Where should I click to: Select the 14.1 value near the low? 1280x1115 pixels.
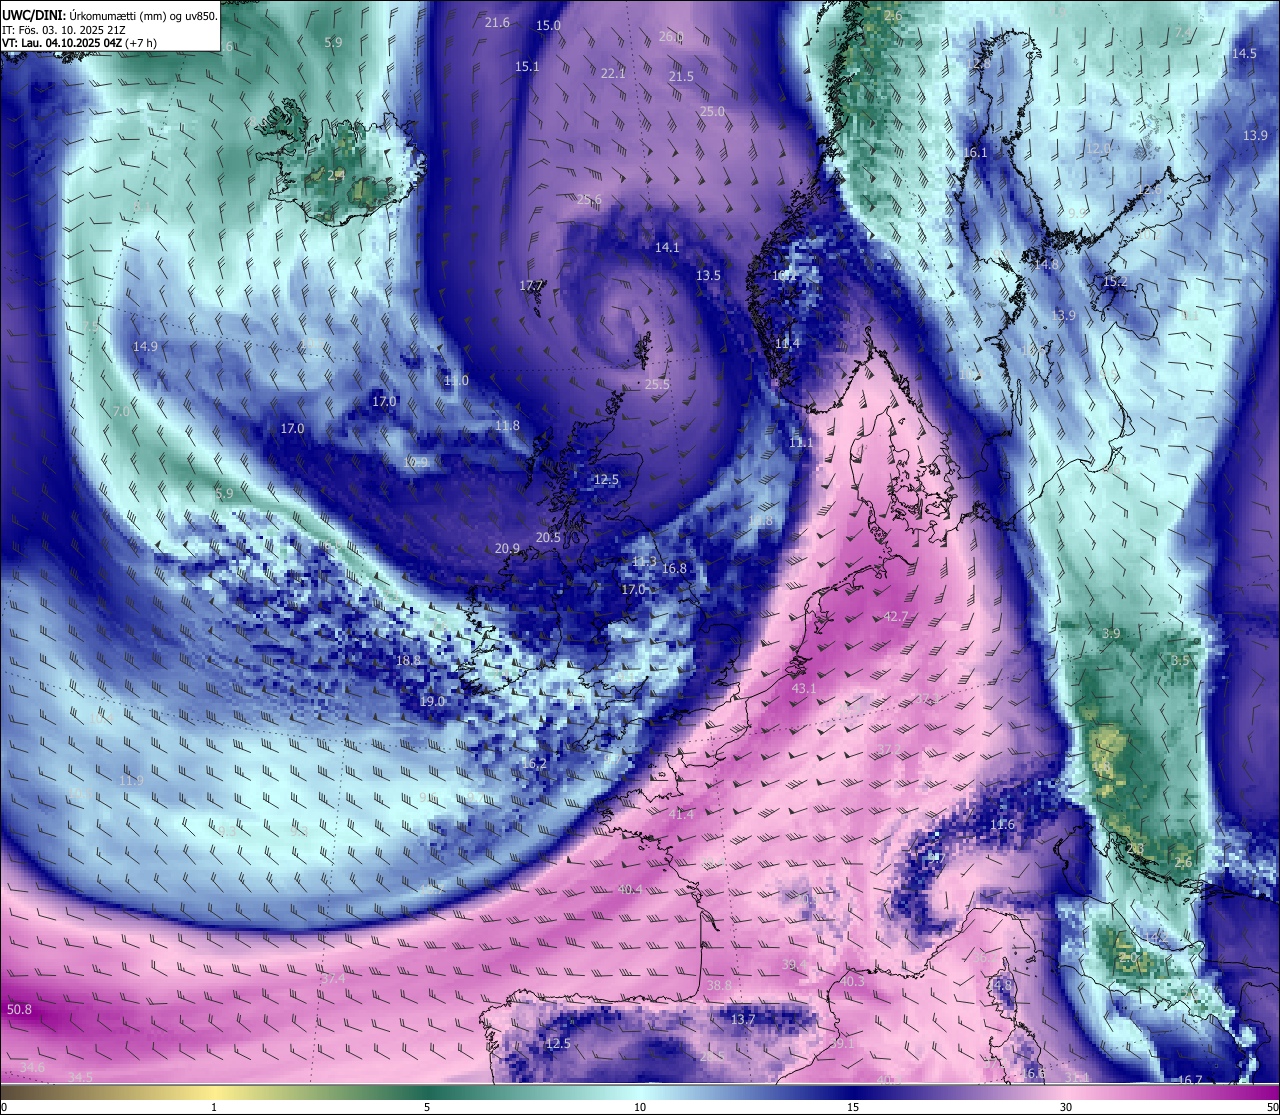[667, 248]
